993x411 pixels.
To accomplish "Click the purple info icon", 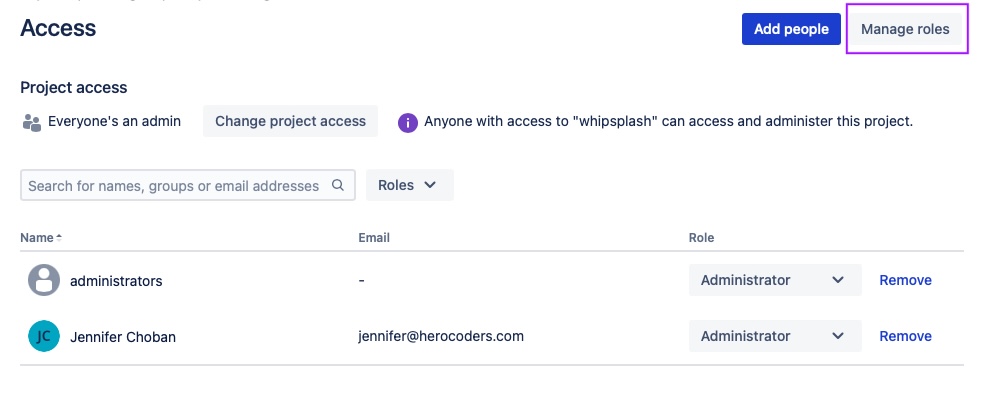I will (x=408, y=122).
